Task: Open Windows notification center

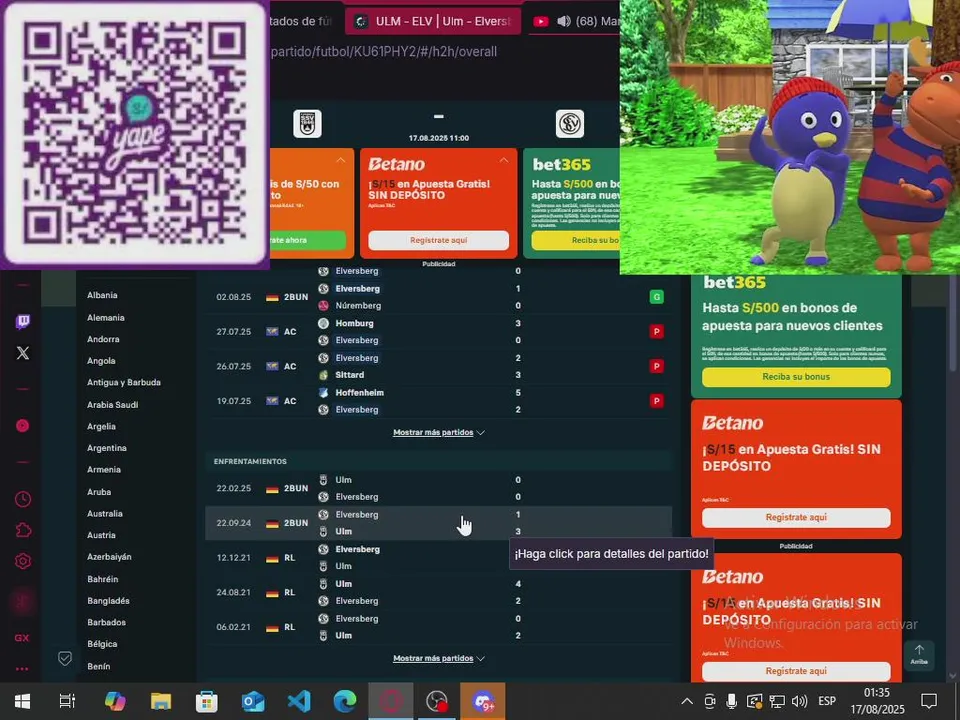Action: tap(929, 701)
